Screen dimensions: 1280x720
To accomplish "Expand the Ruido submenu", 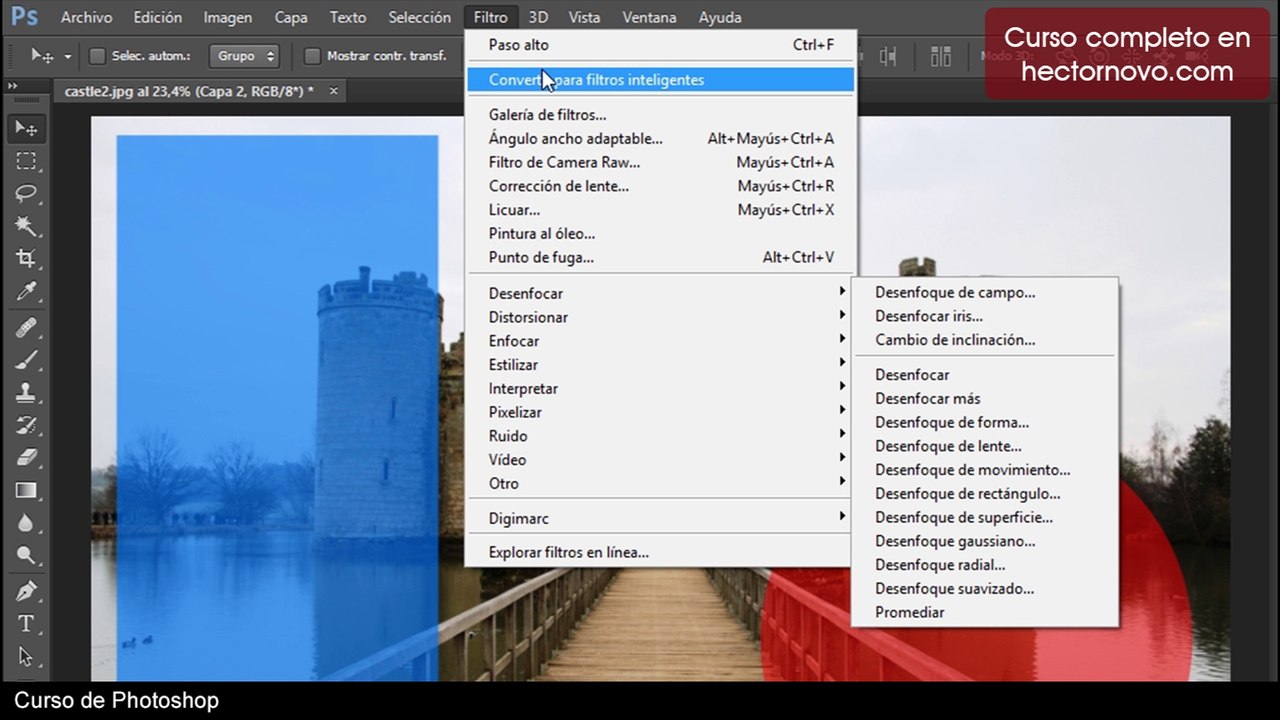I will 660,436.
